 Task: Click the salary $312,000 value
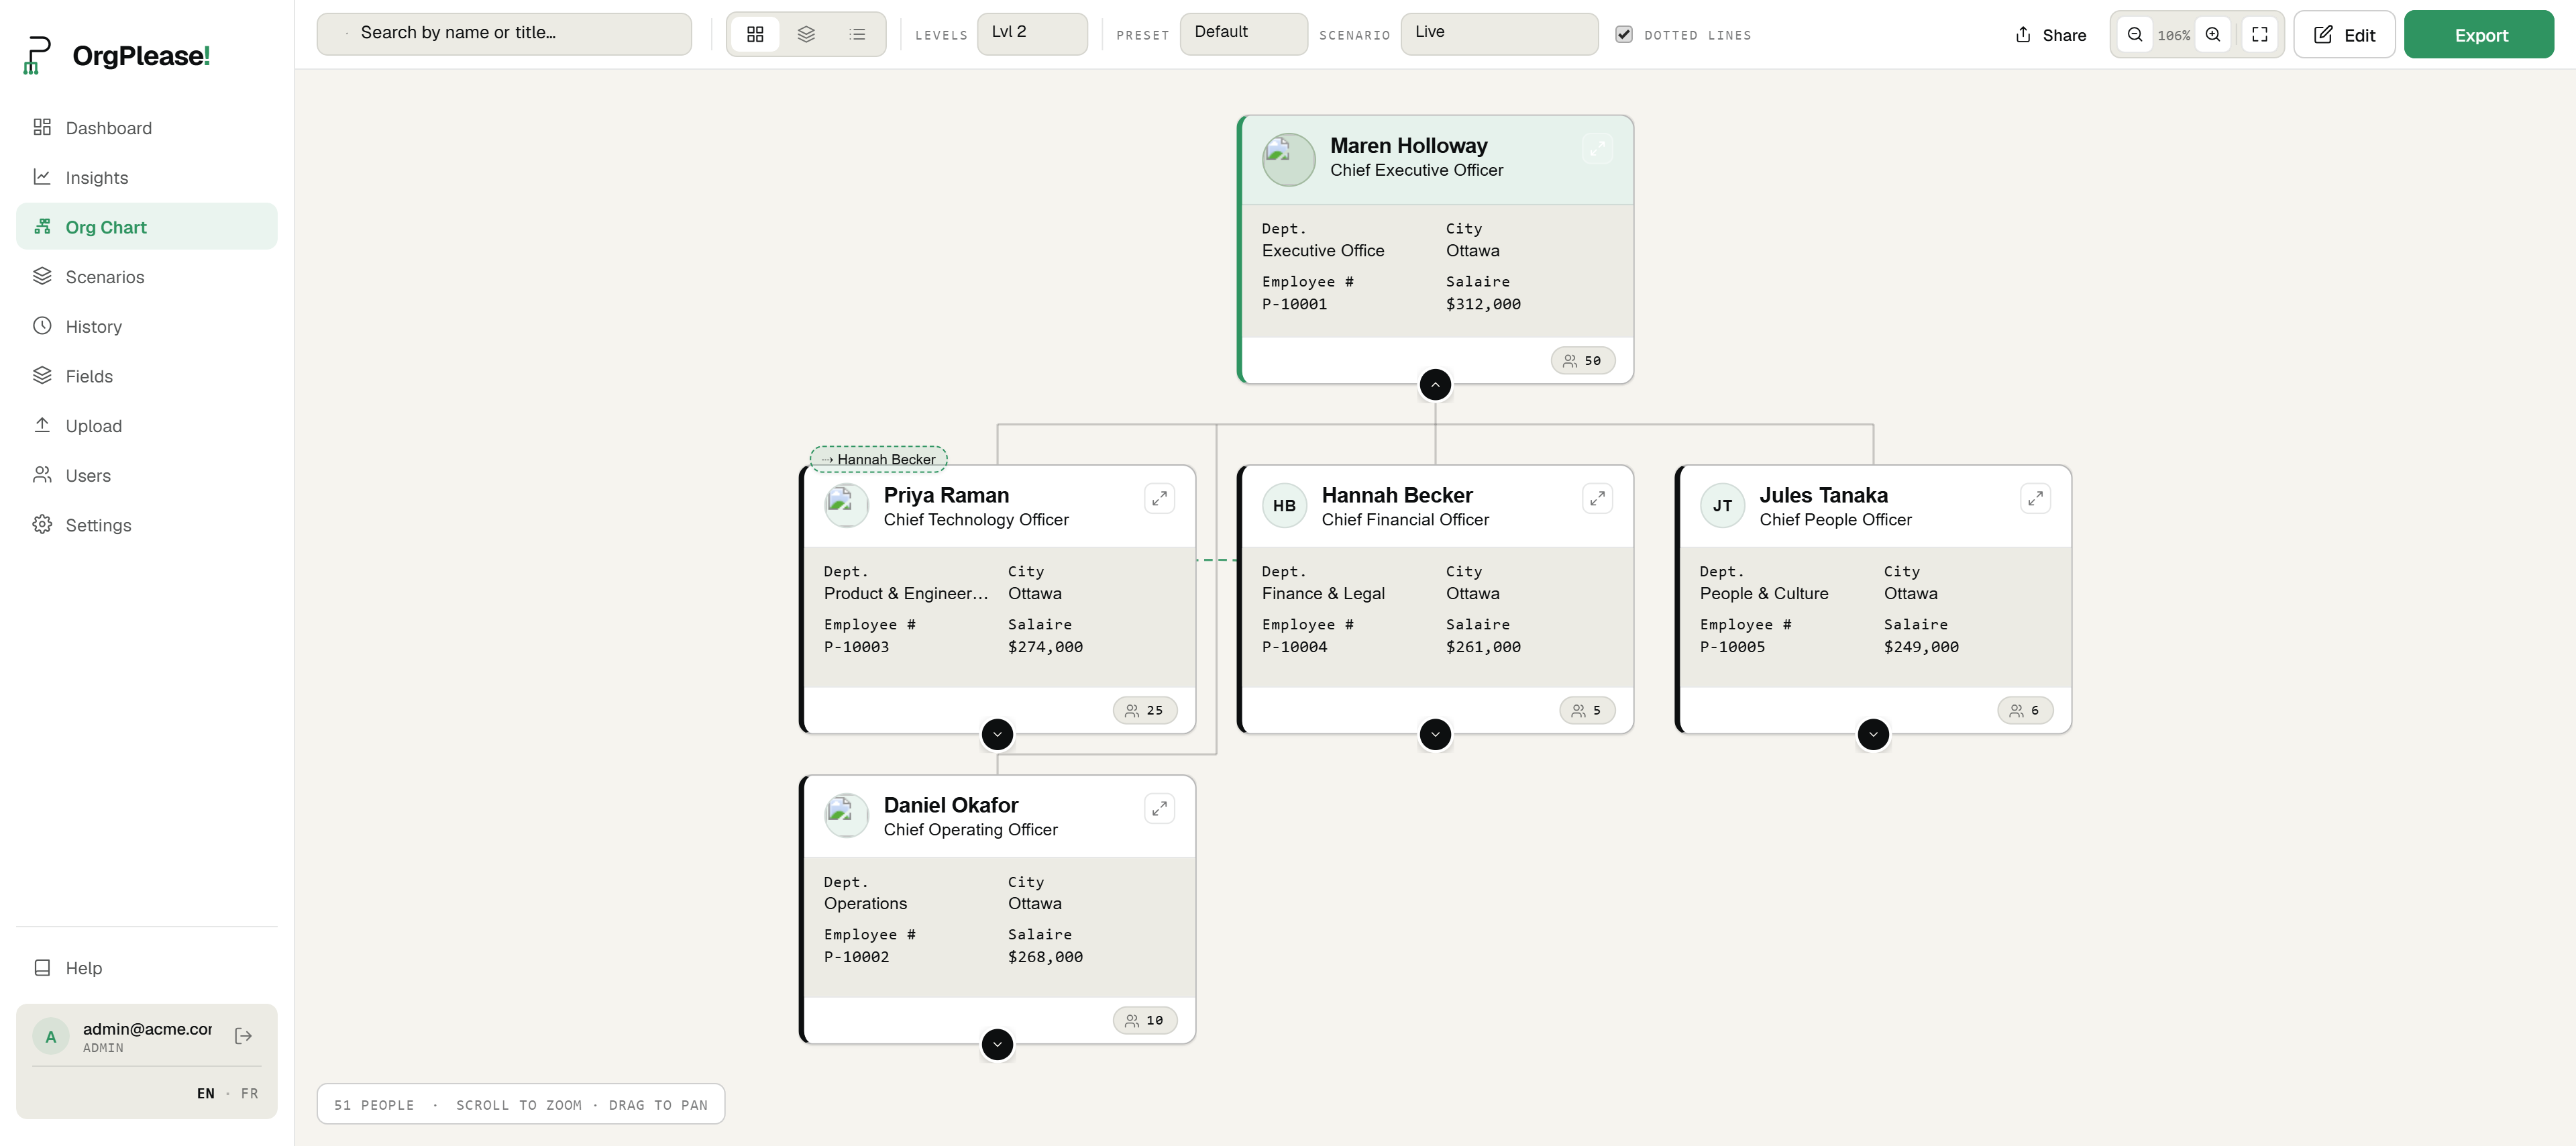click(1483, 304)
